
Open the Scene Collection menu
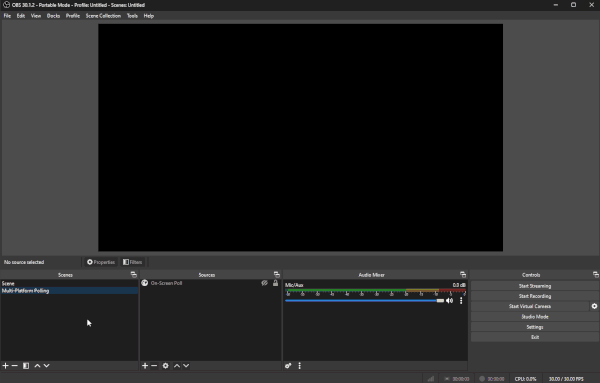(103, 16)
